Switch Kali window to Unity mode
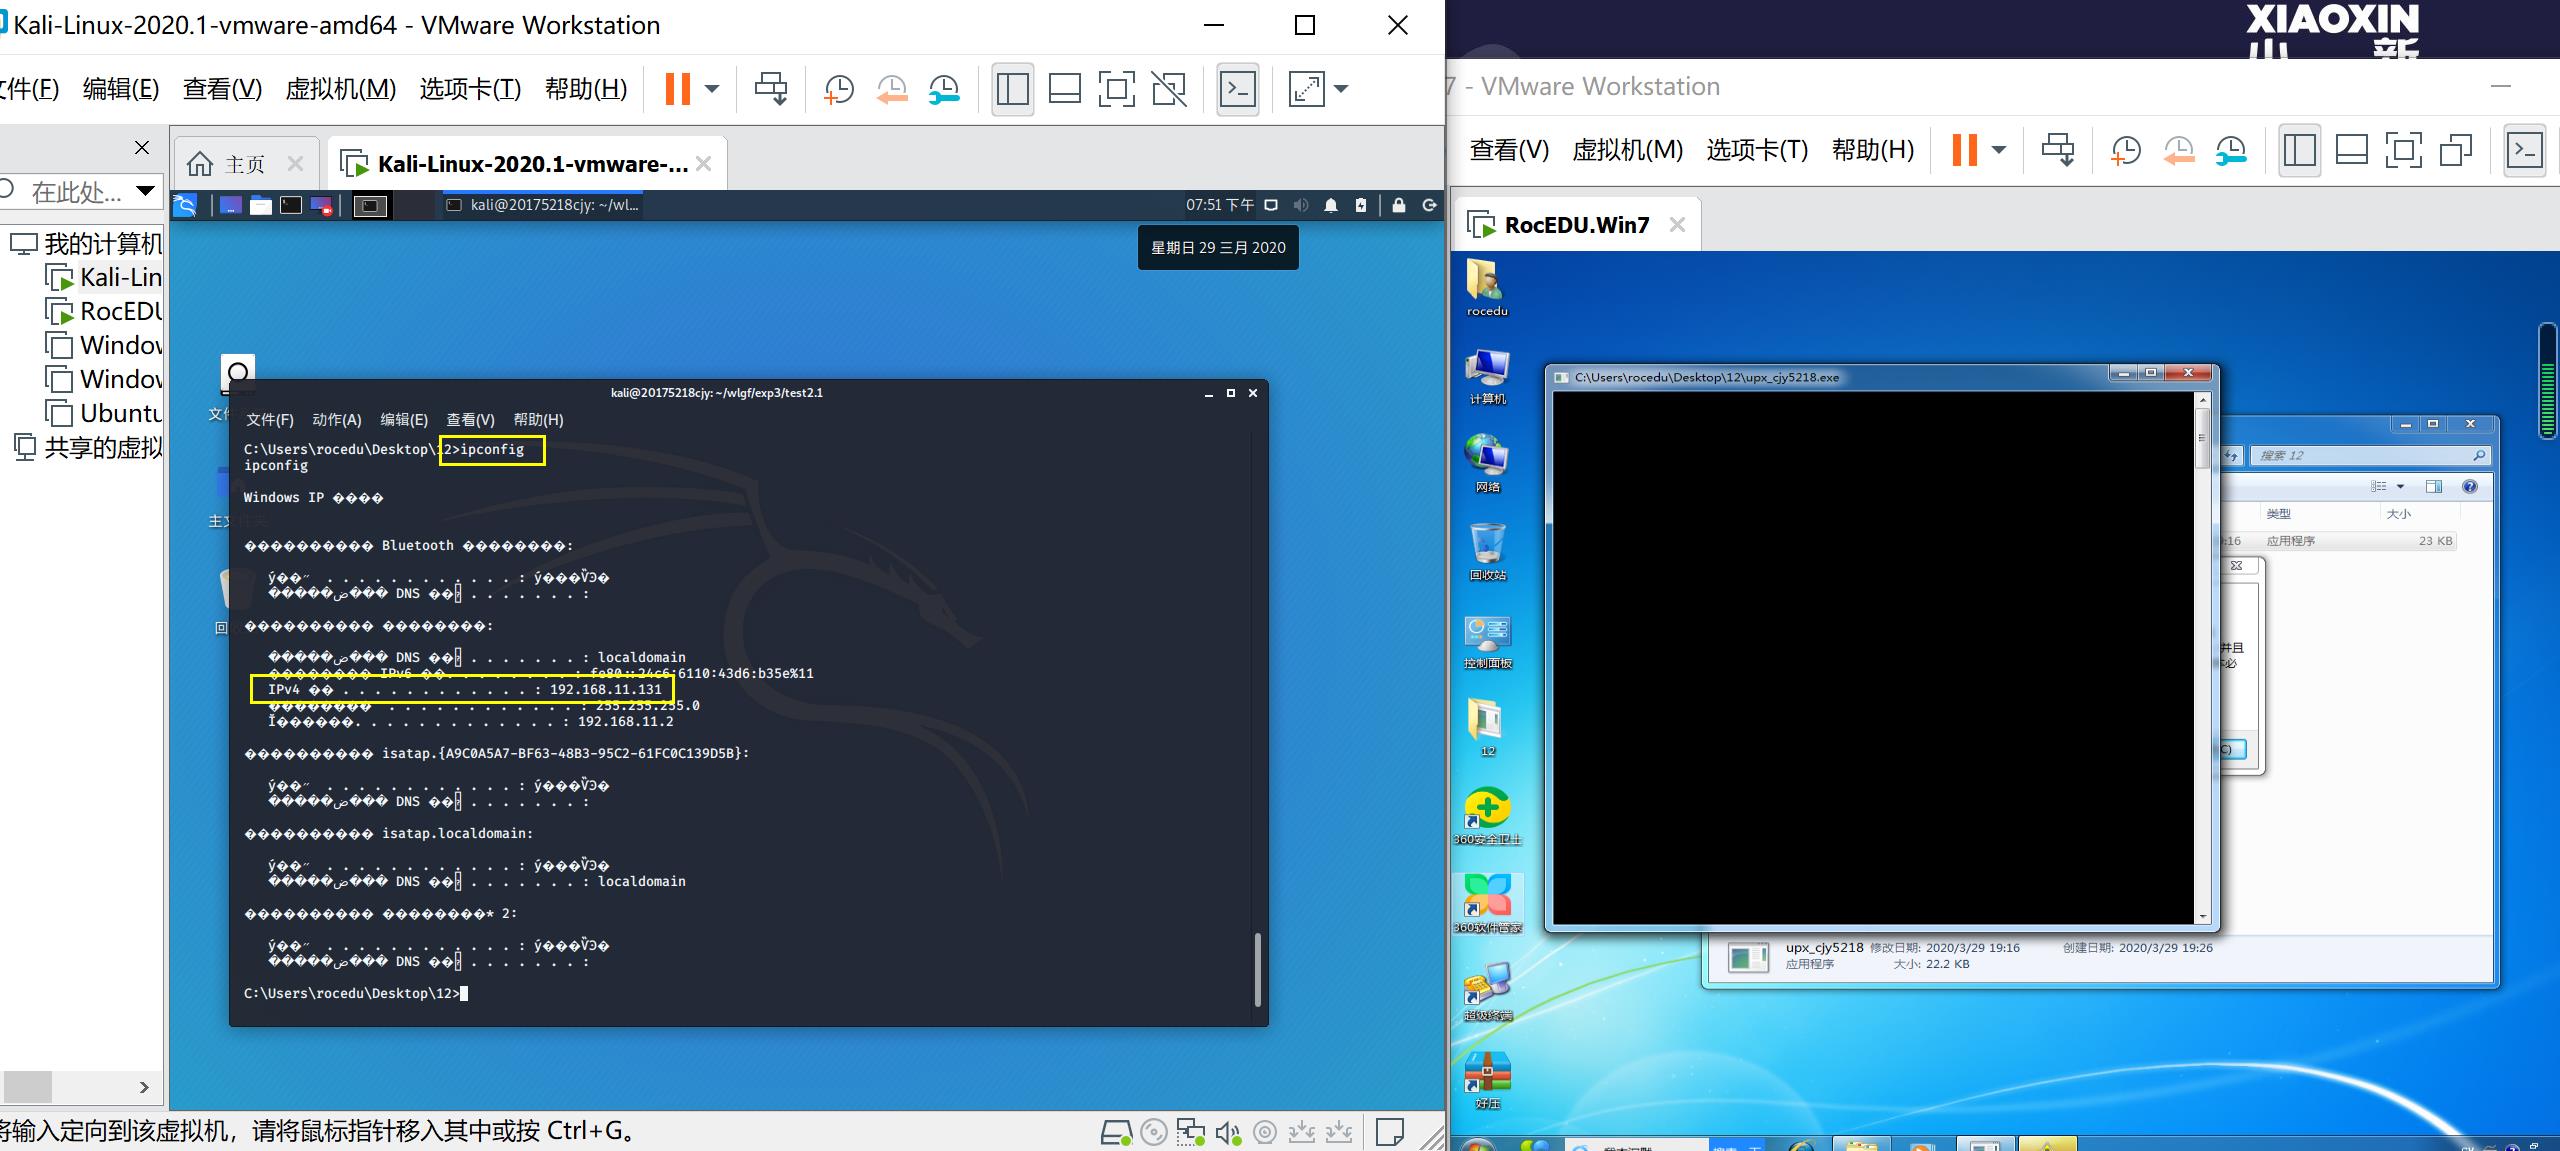 [x=1169, y=89]
